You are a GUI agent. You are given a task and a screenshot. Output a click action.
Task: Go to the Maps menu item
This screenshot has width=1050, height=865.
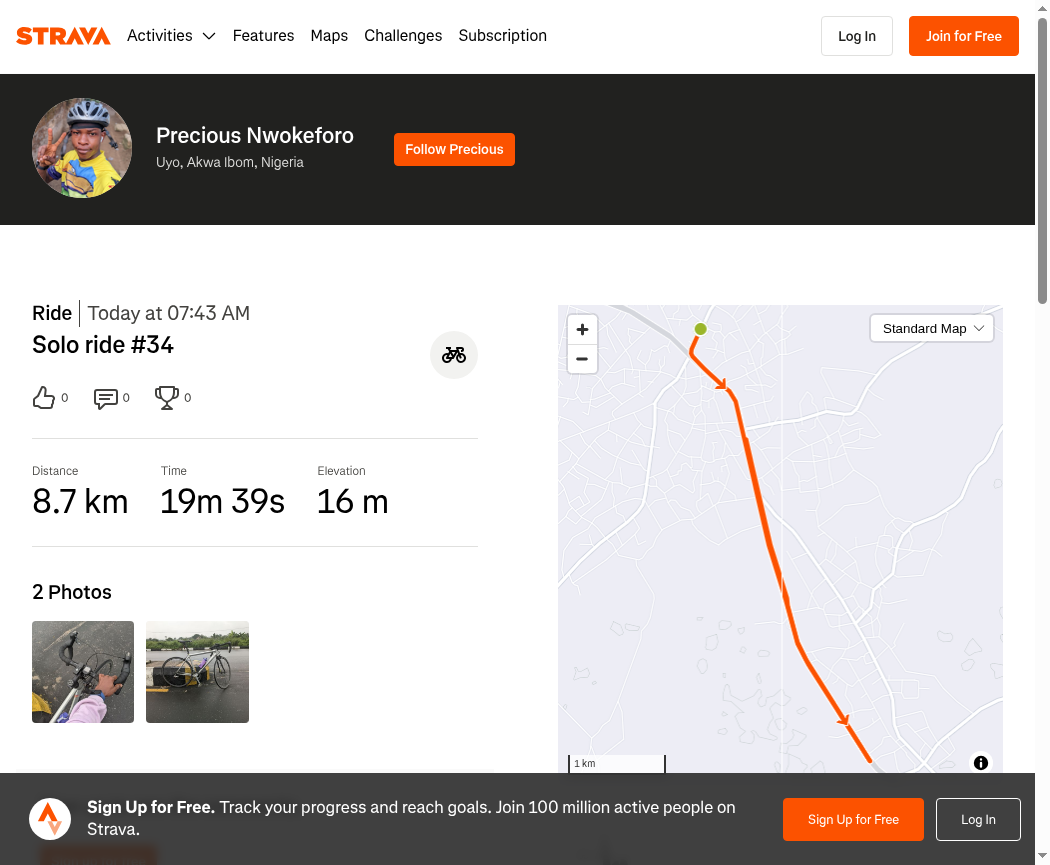(x=329, y=35)
